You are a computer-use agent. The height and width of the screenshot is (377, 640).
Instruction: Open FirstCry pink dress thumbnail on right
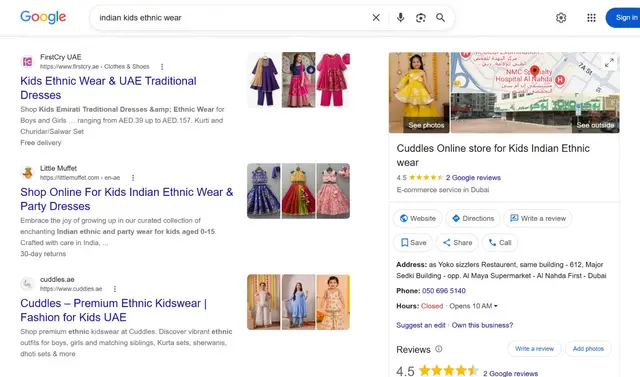click(333, 80)
